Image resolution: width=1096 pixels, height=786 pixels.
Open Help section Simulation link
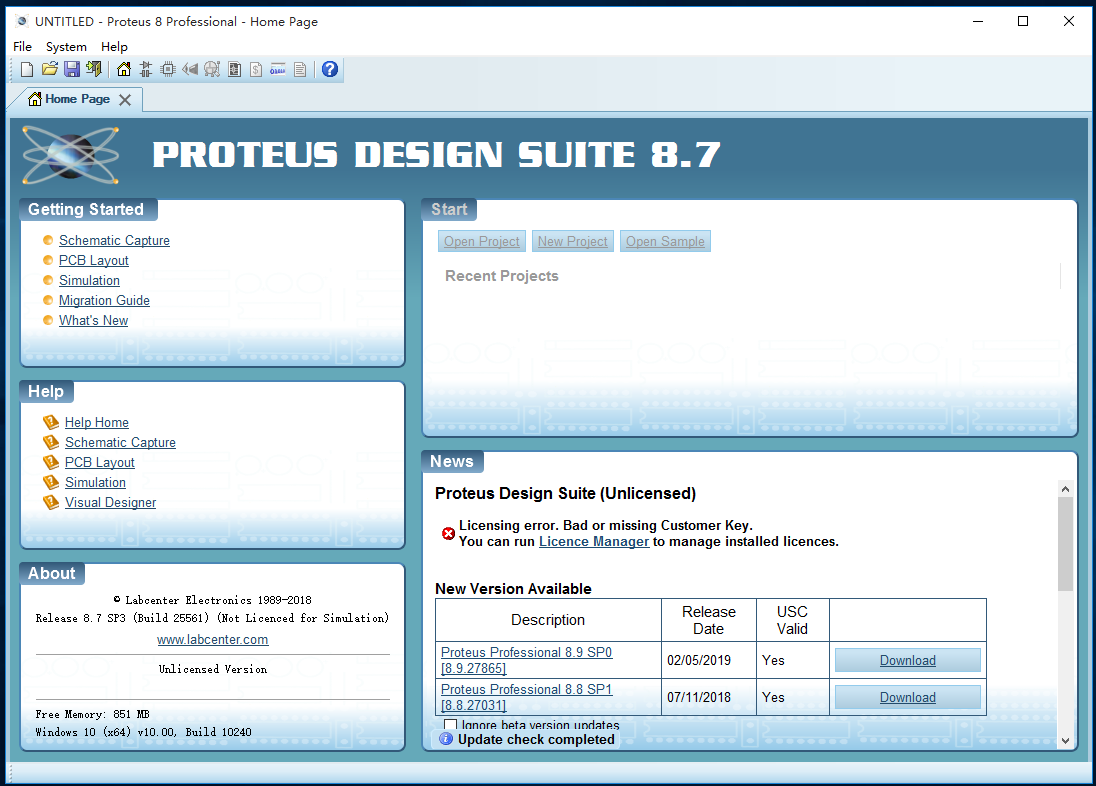coord(95,483)
